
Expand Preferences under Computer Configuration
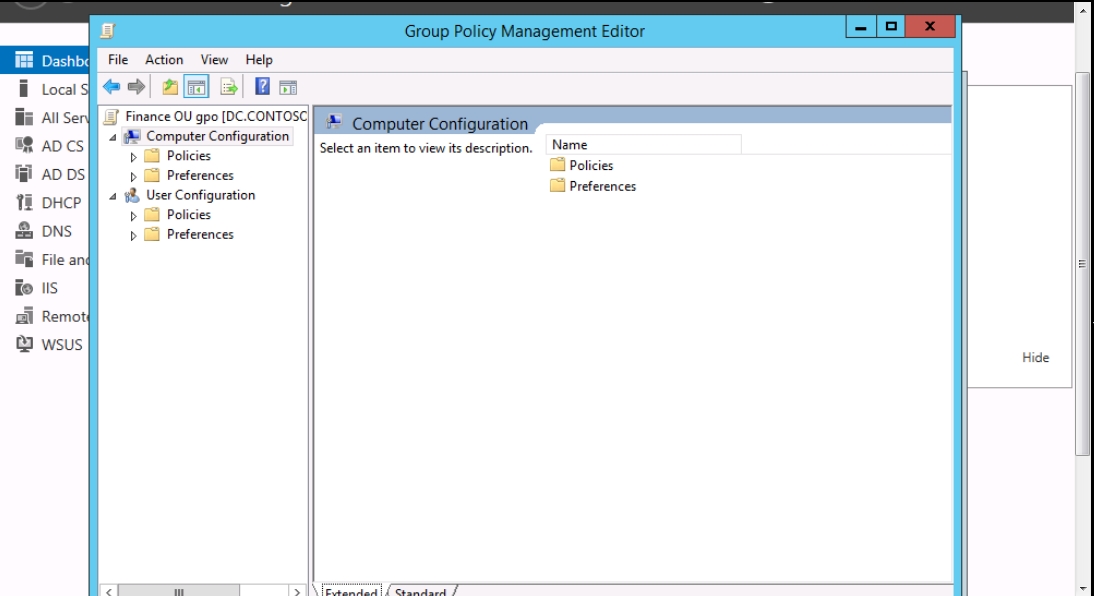point(133,177)
